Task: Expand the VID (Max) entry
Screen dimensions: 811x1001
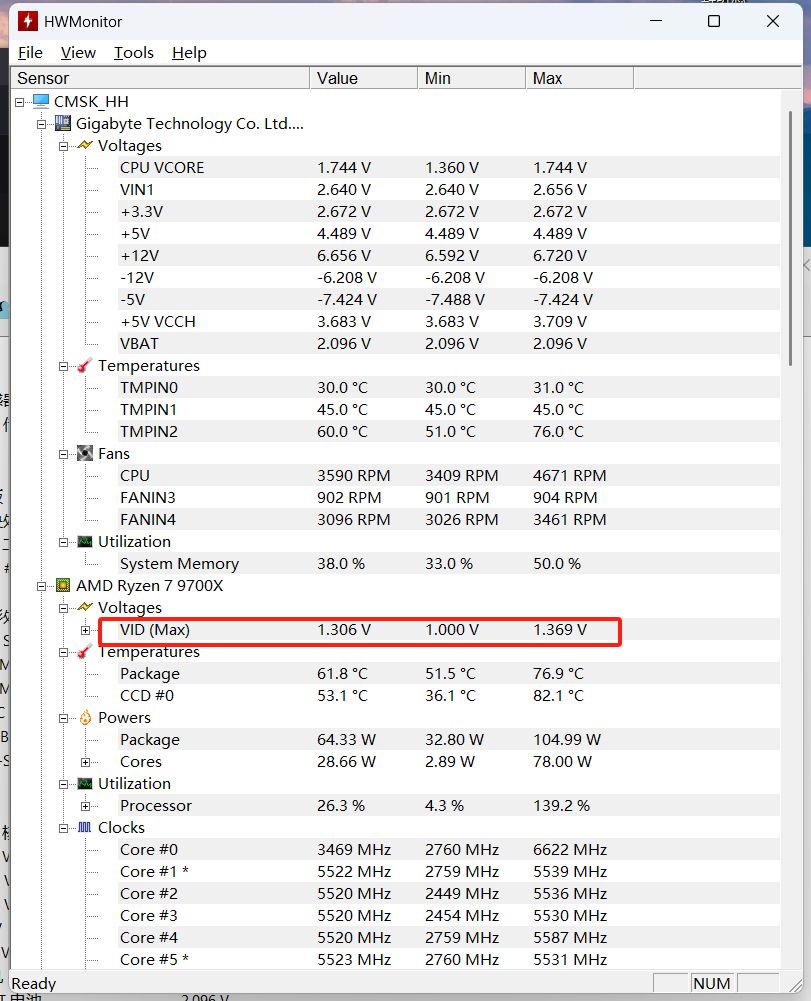Action: (x=85, y=630)
